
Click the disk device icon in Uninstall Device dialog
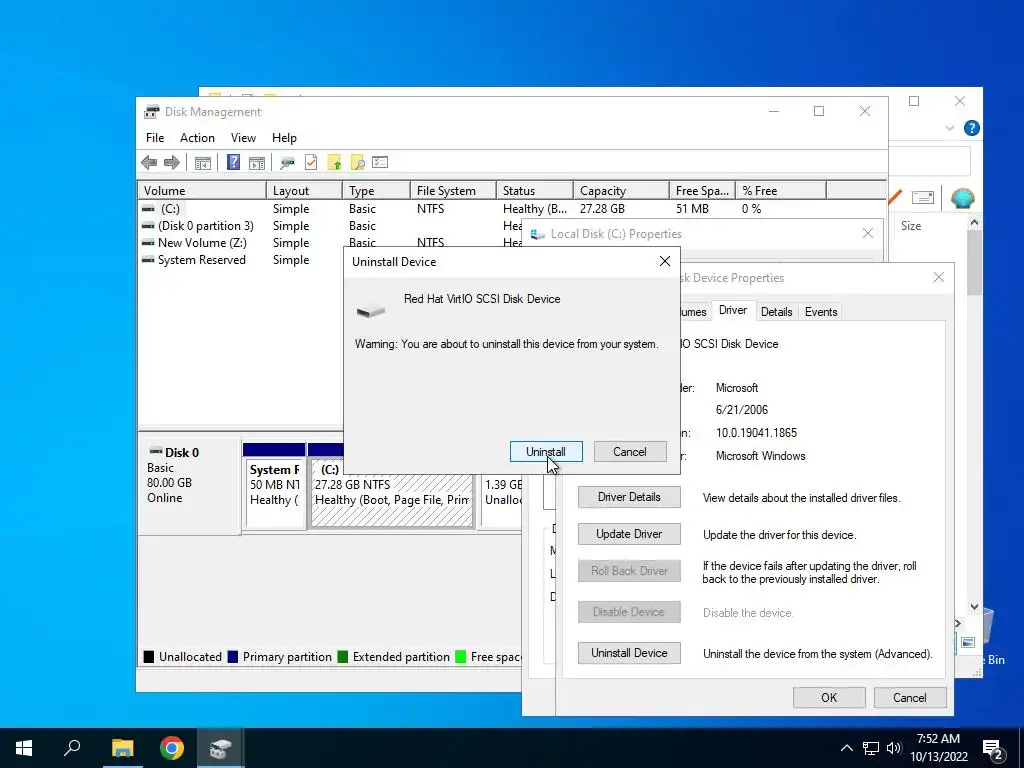click(x=371, y=311)
